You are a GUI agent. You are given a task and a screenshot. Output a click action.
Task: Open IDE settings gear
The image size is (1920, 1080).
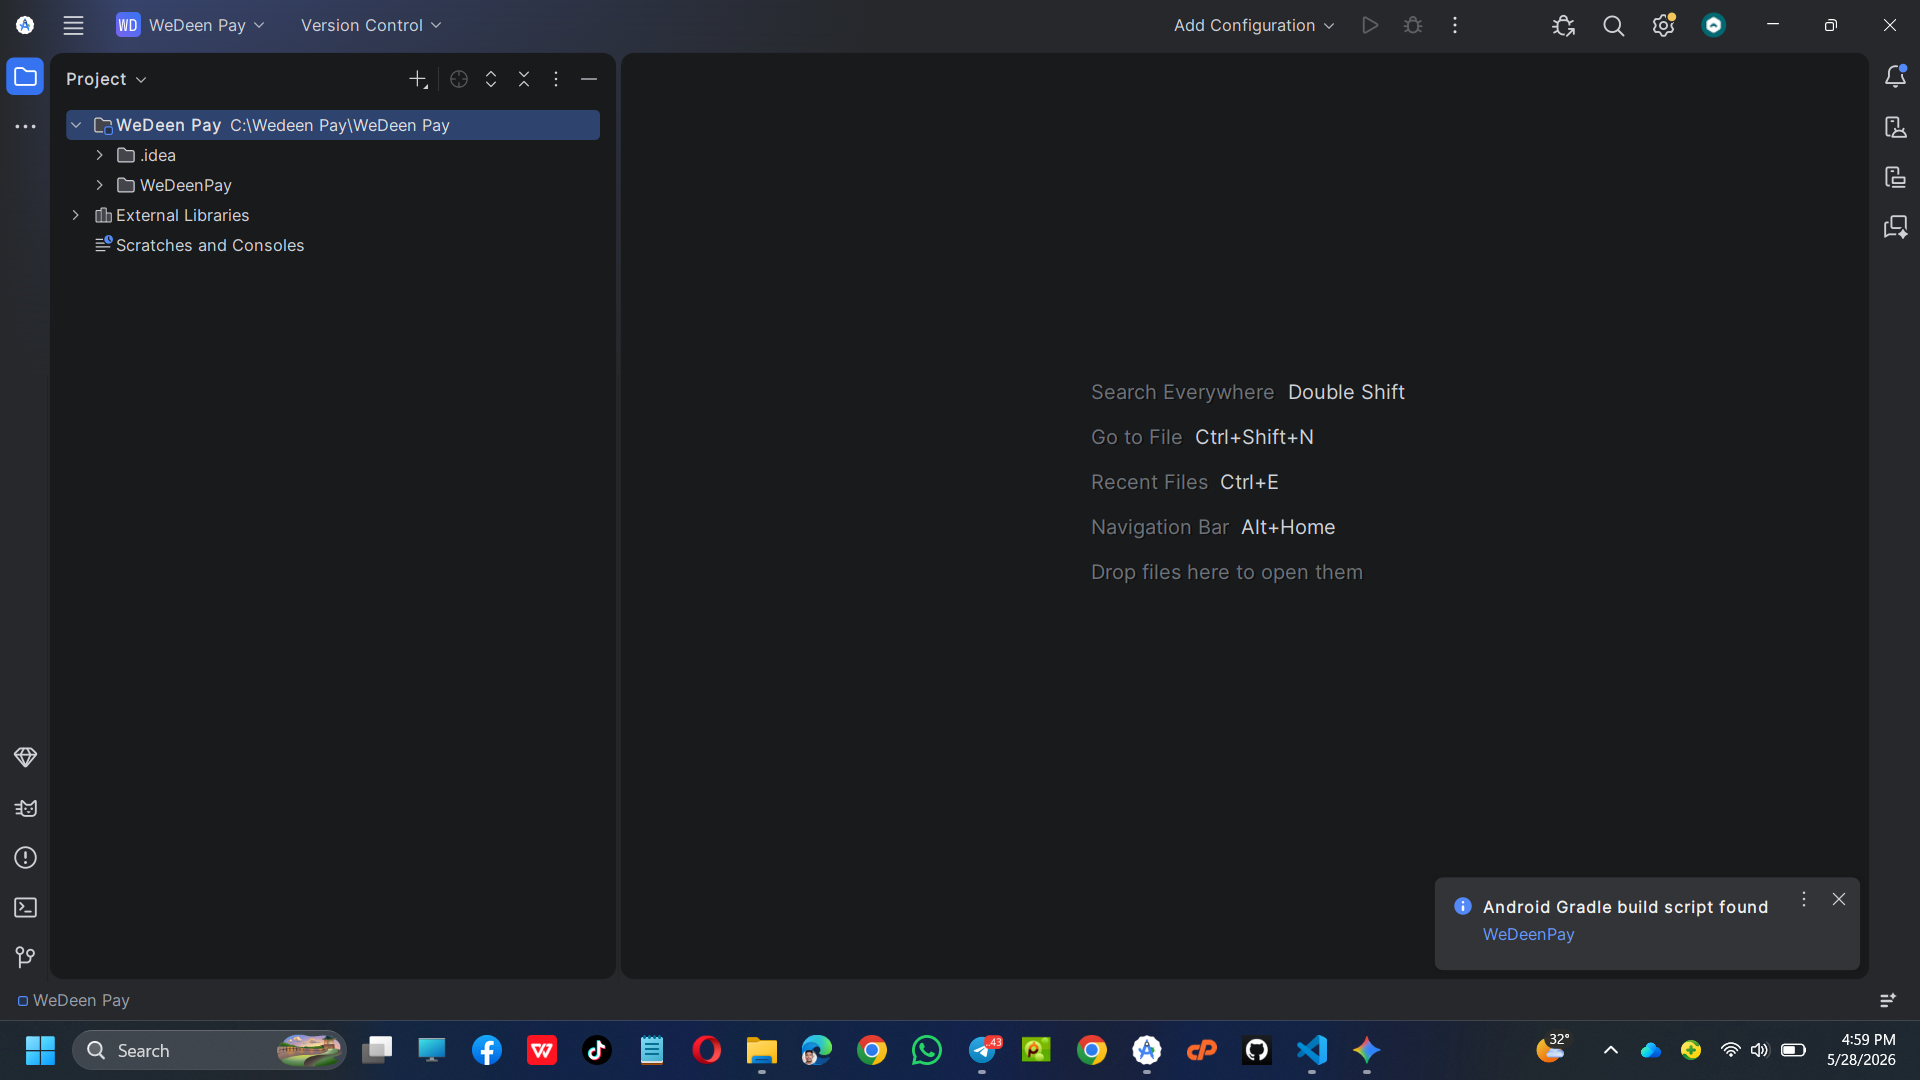click(x=1664, y=25)
